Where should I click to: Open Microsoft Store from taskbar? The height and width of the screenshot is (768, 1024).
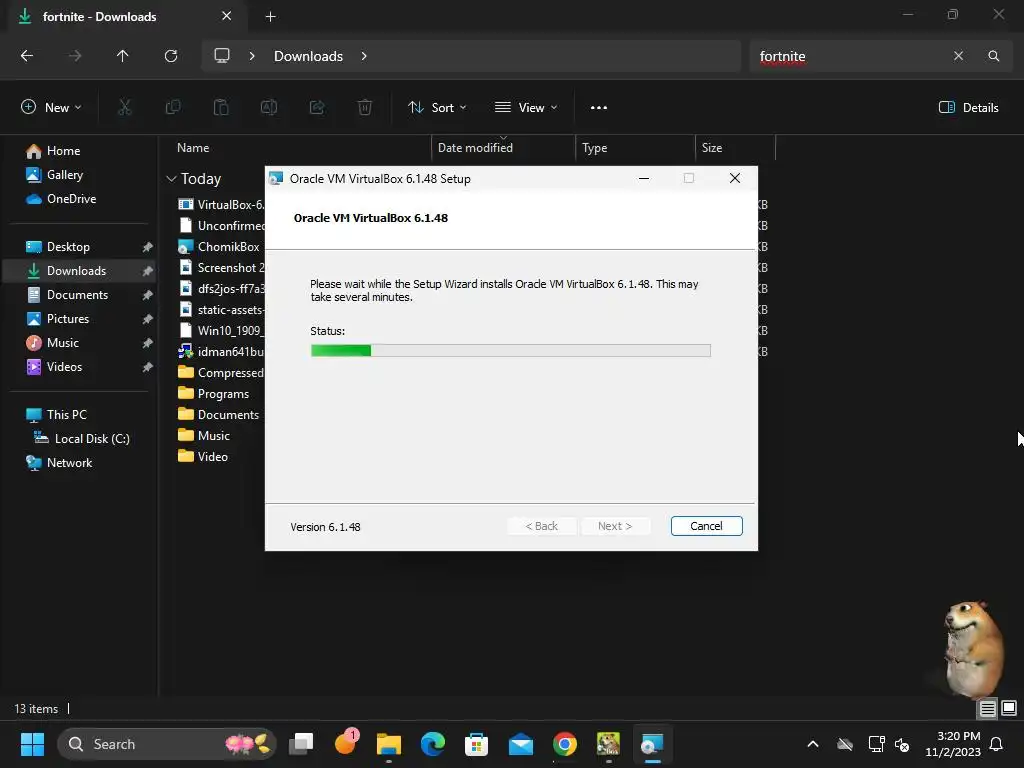[x=476, y=744]
